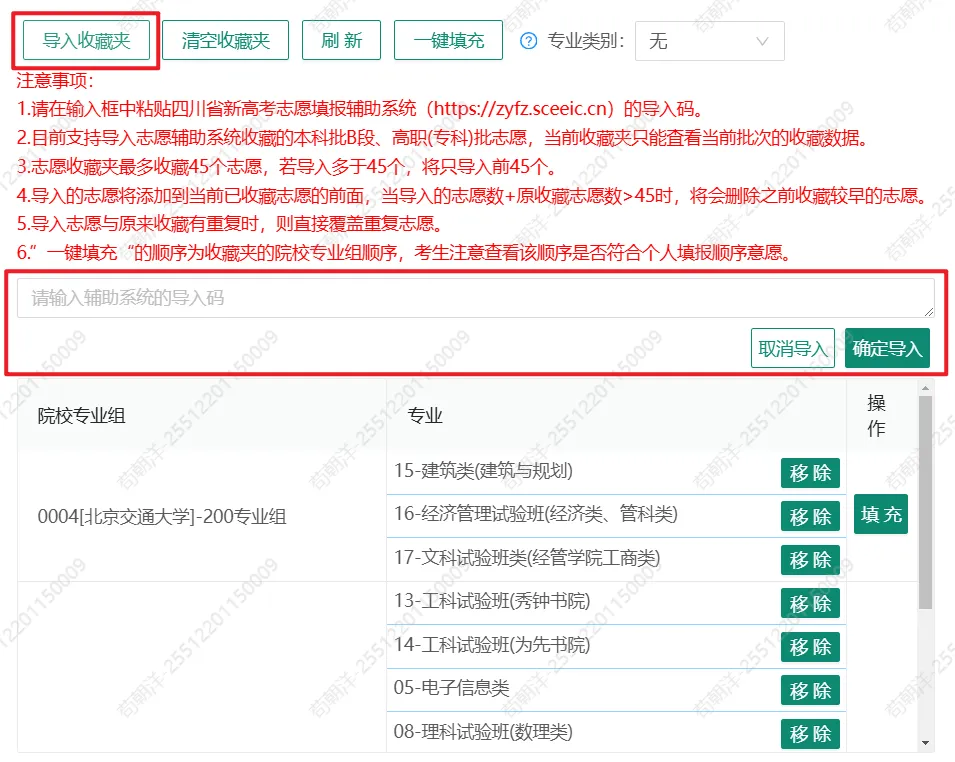The width and height of the screenshot is (955, 762).
Task: Remove 15-建筑类(建筑与规划) major
Action: click(810, 473)
